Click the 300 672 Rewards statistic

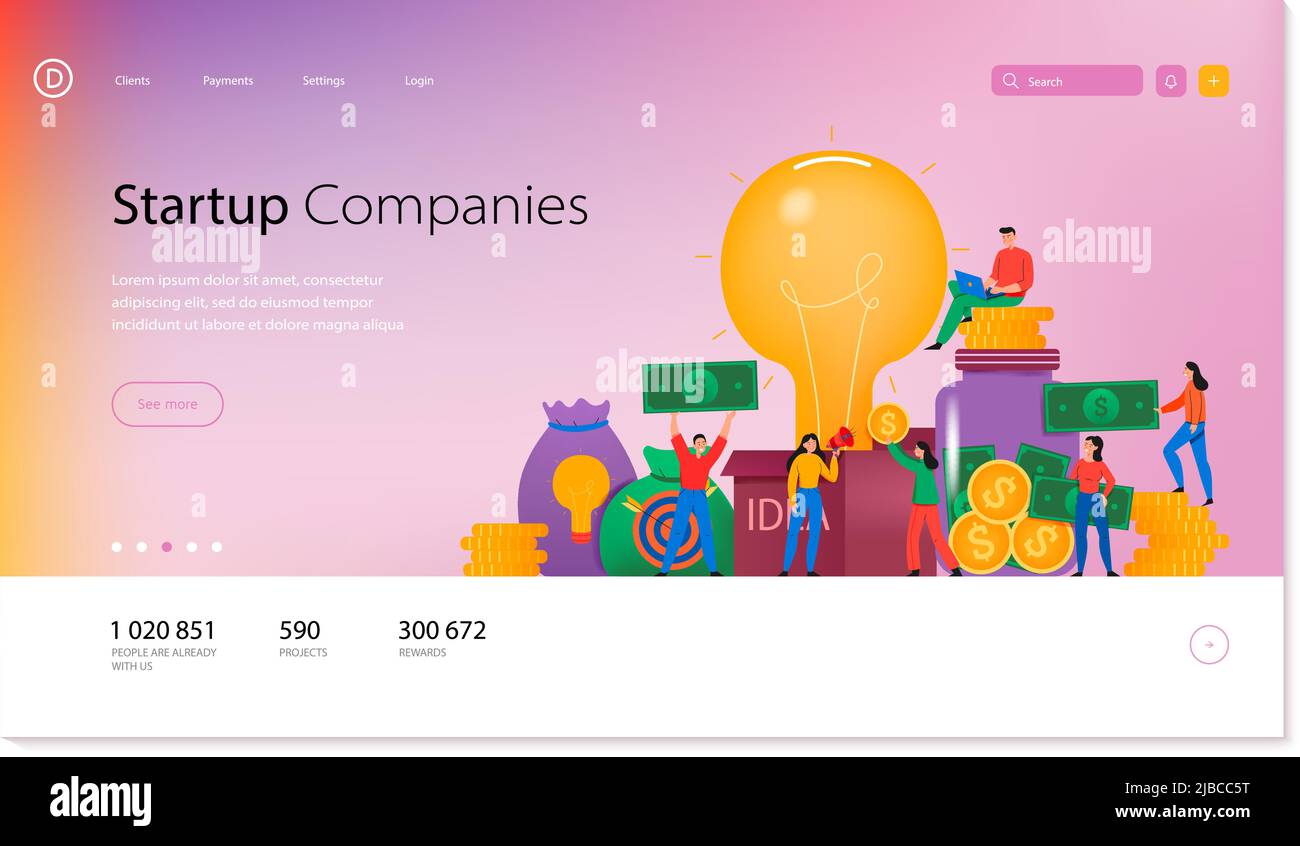coord(442,639)
